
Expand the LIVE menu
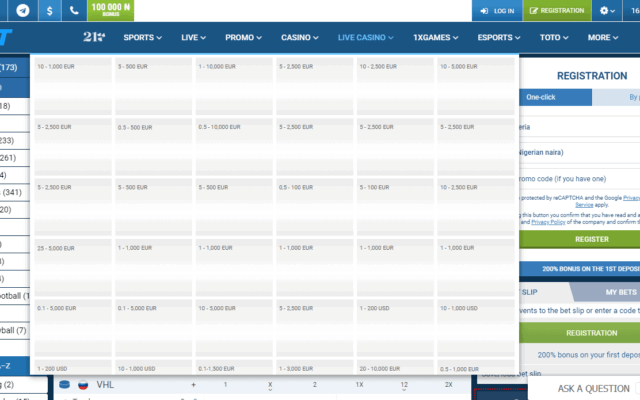click(x=193, y=38)
